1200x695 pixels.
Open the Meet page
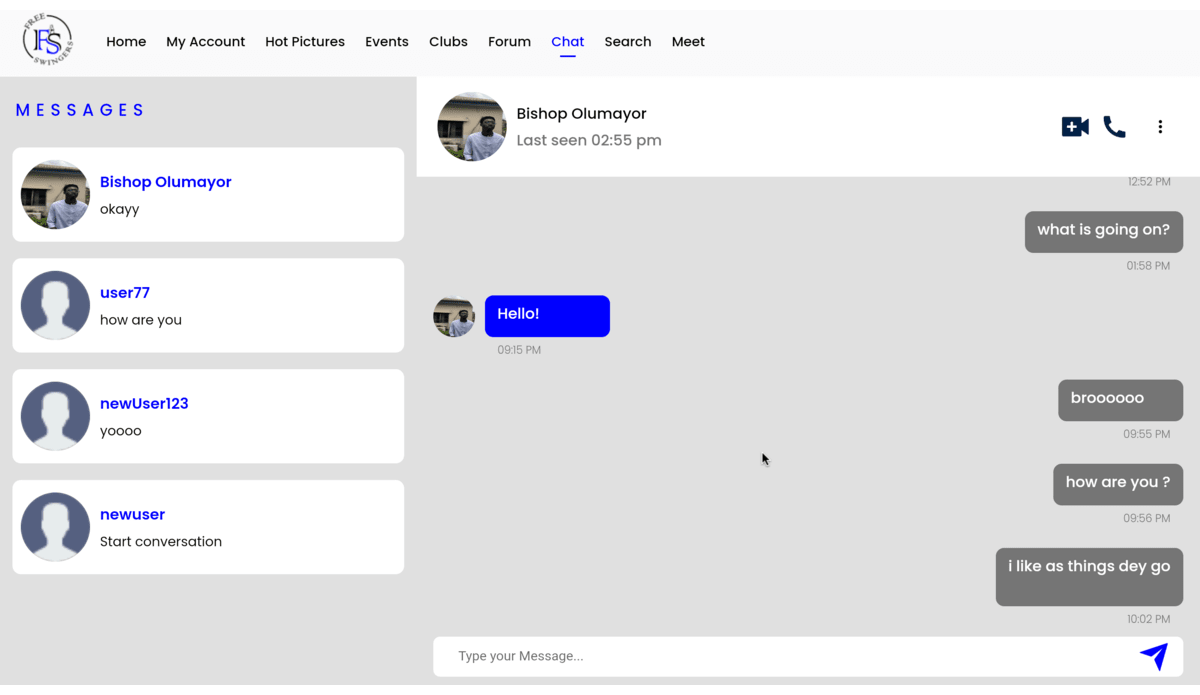[688, 42]
